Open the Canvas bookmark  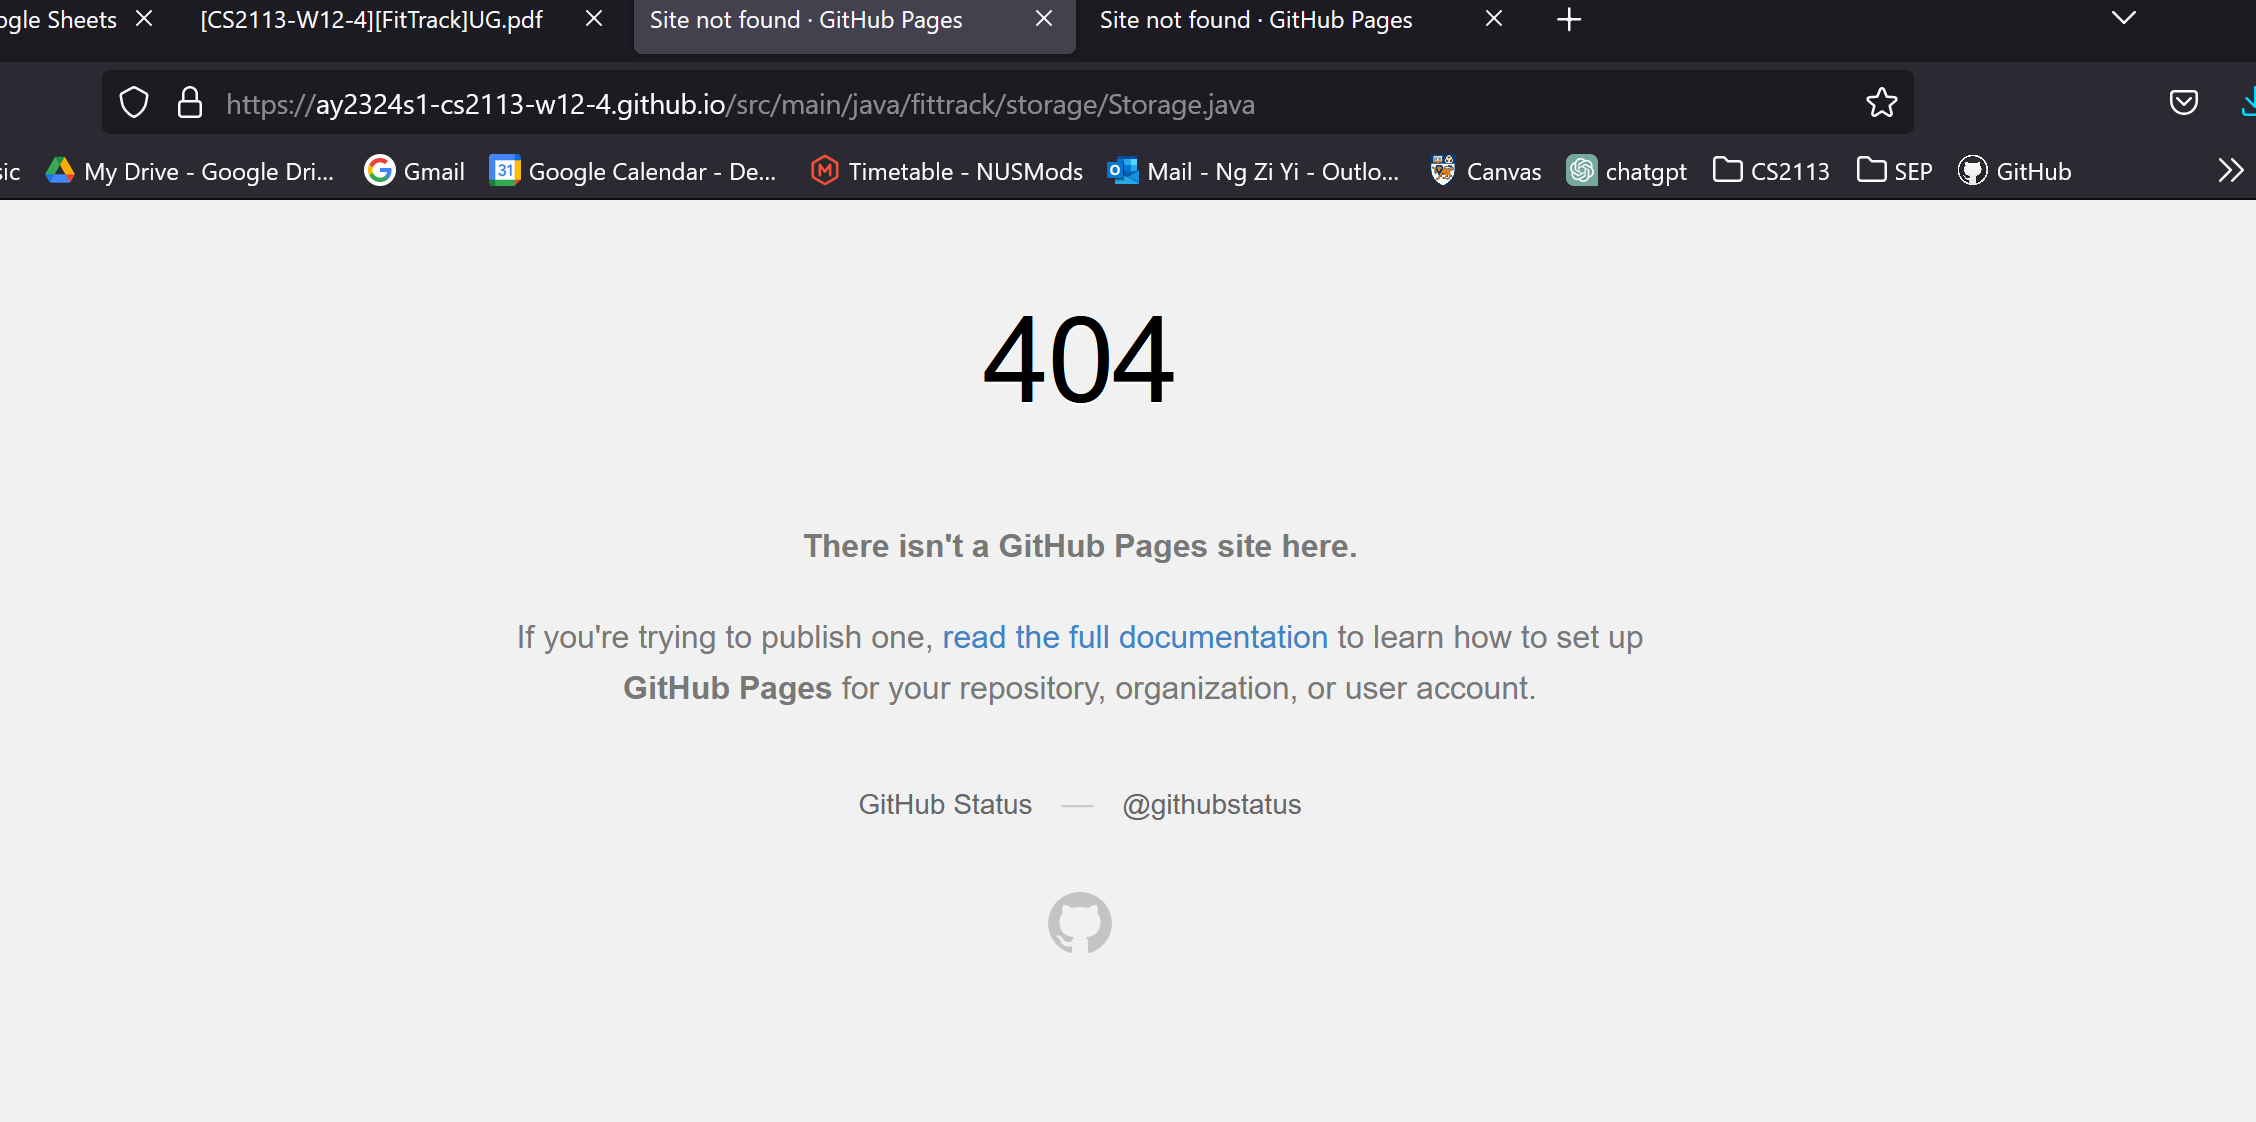pyautogui.click(x=1486, y=171)
